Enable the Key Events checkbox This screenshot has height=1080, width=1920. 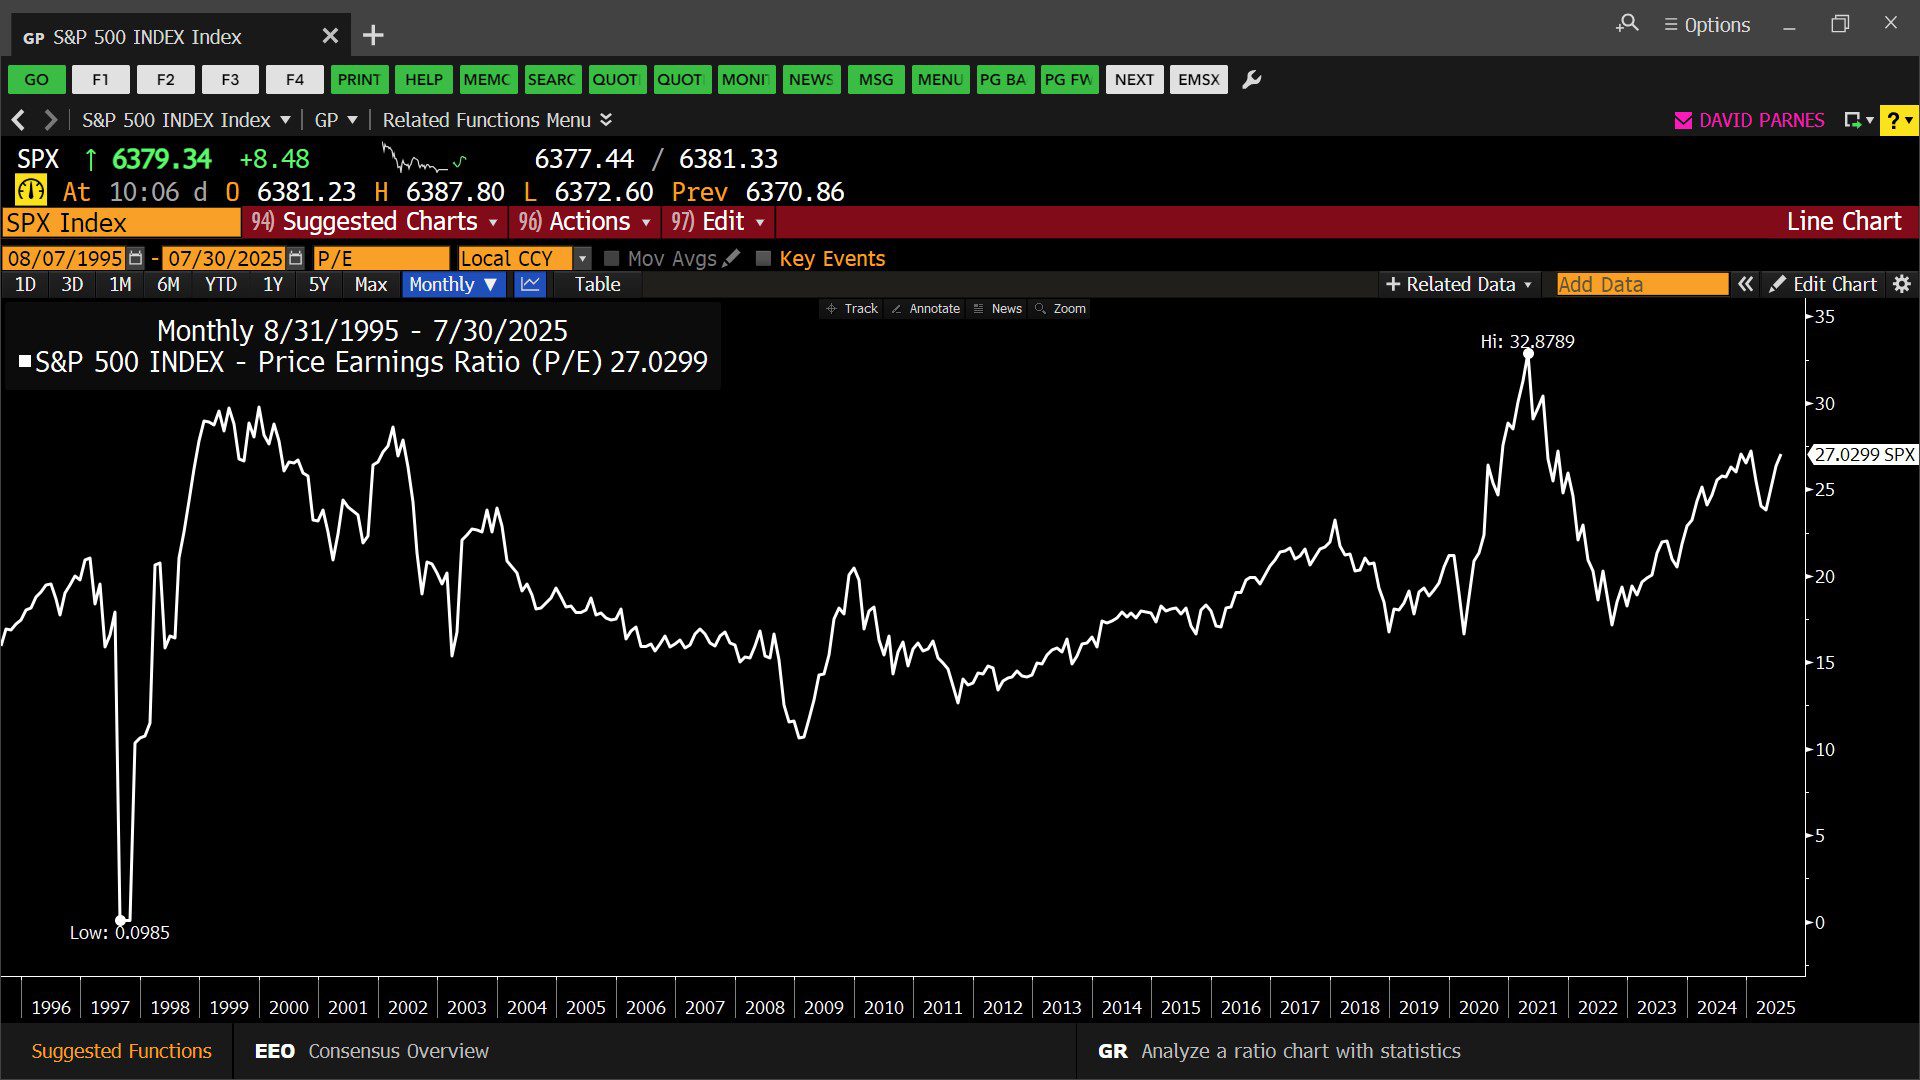[x=764, y=258]
